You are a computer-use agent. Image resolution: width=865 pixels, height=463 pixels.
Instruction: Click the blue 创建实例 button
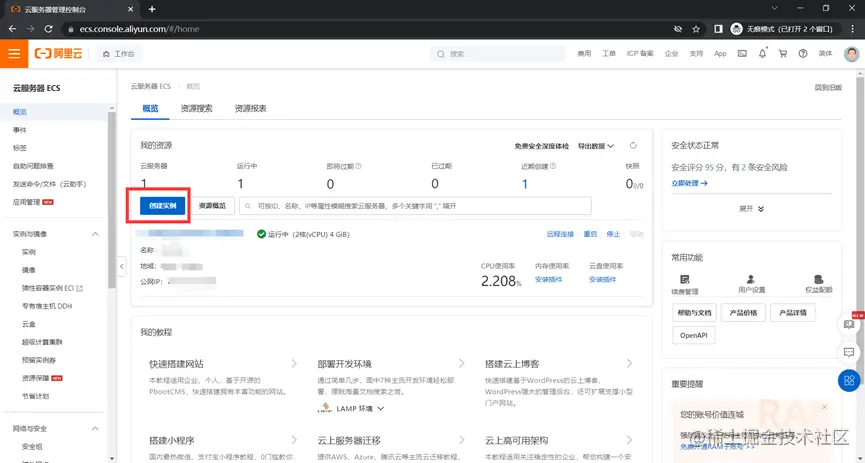click(162, 206)
